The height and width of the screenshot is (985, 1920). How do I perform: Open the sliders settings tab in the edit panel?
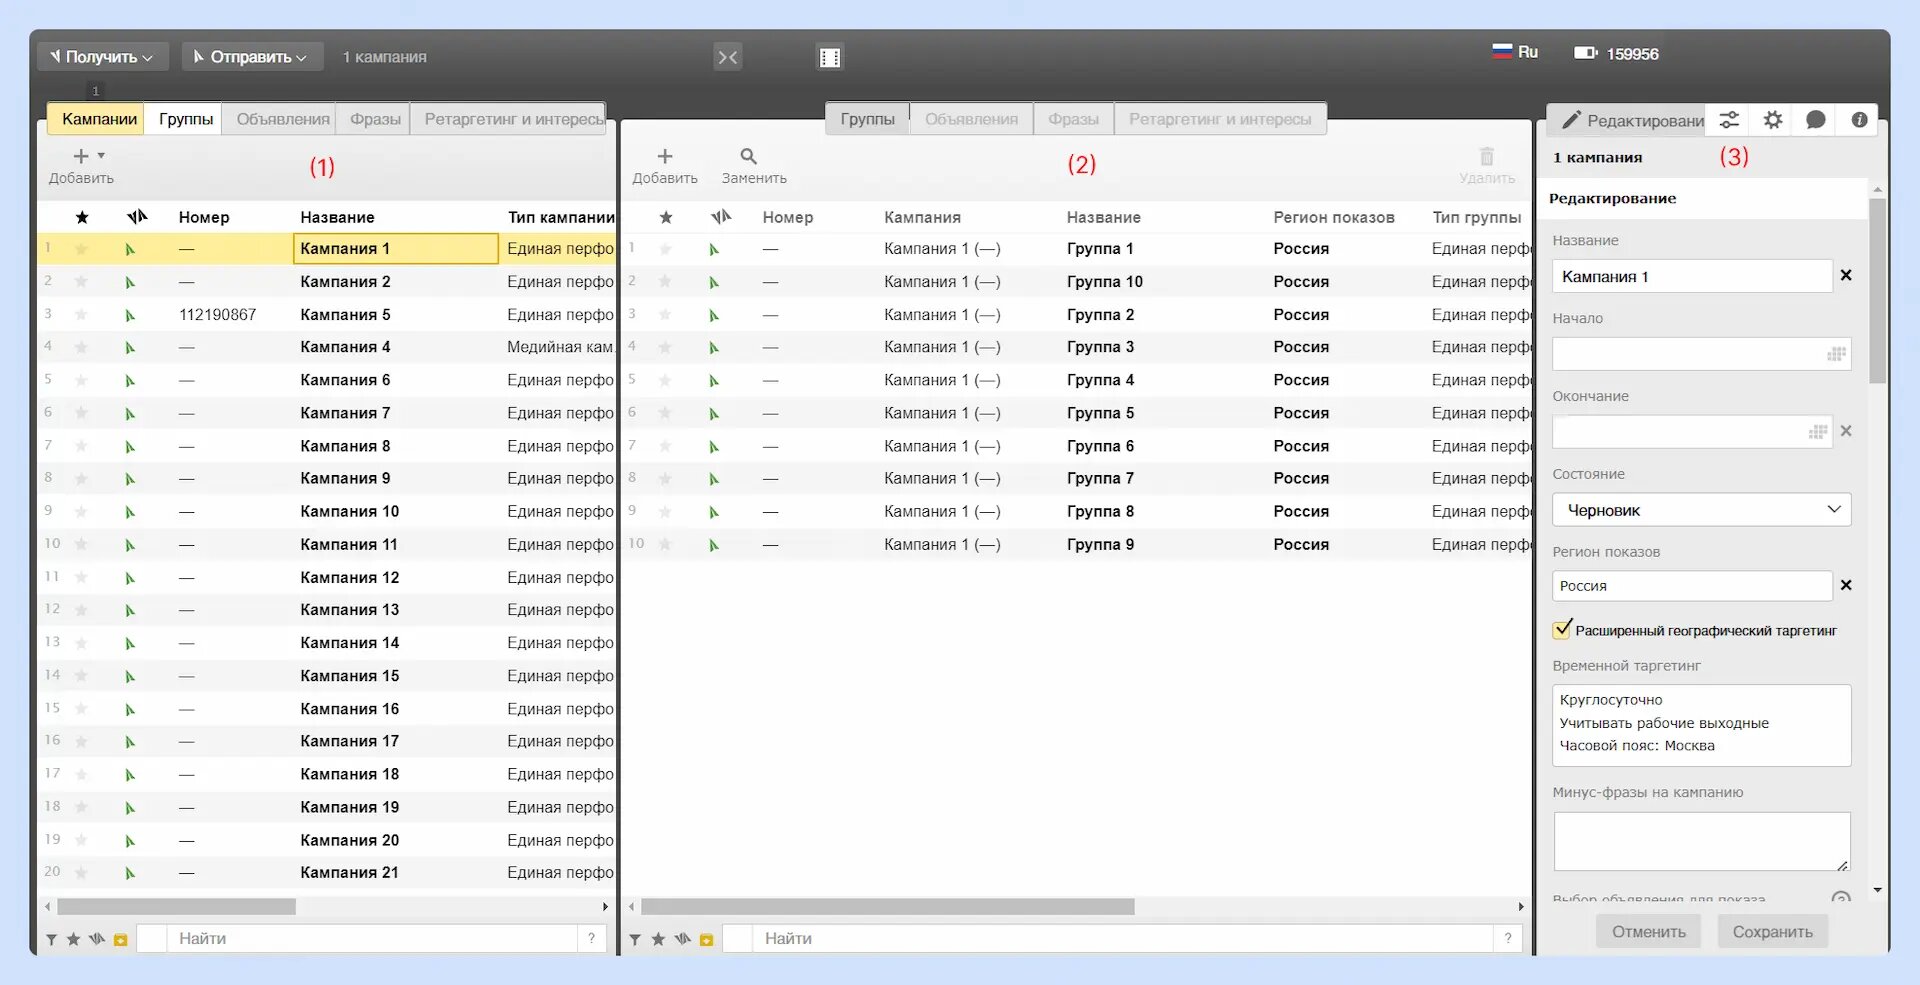(x=1729, y=120)
